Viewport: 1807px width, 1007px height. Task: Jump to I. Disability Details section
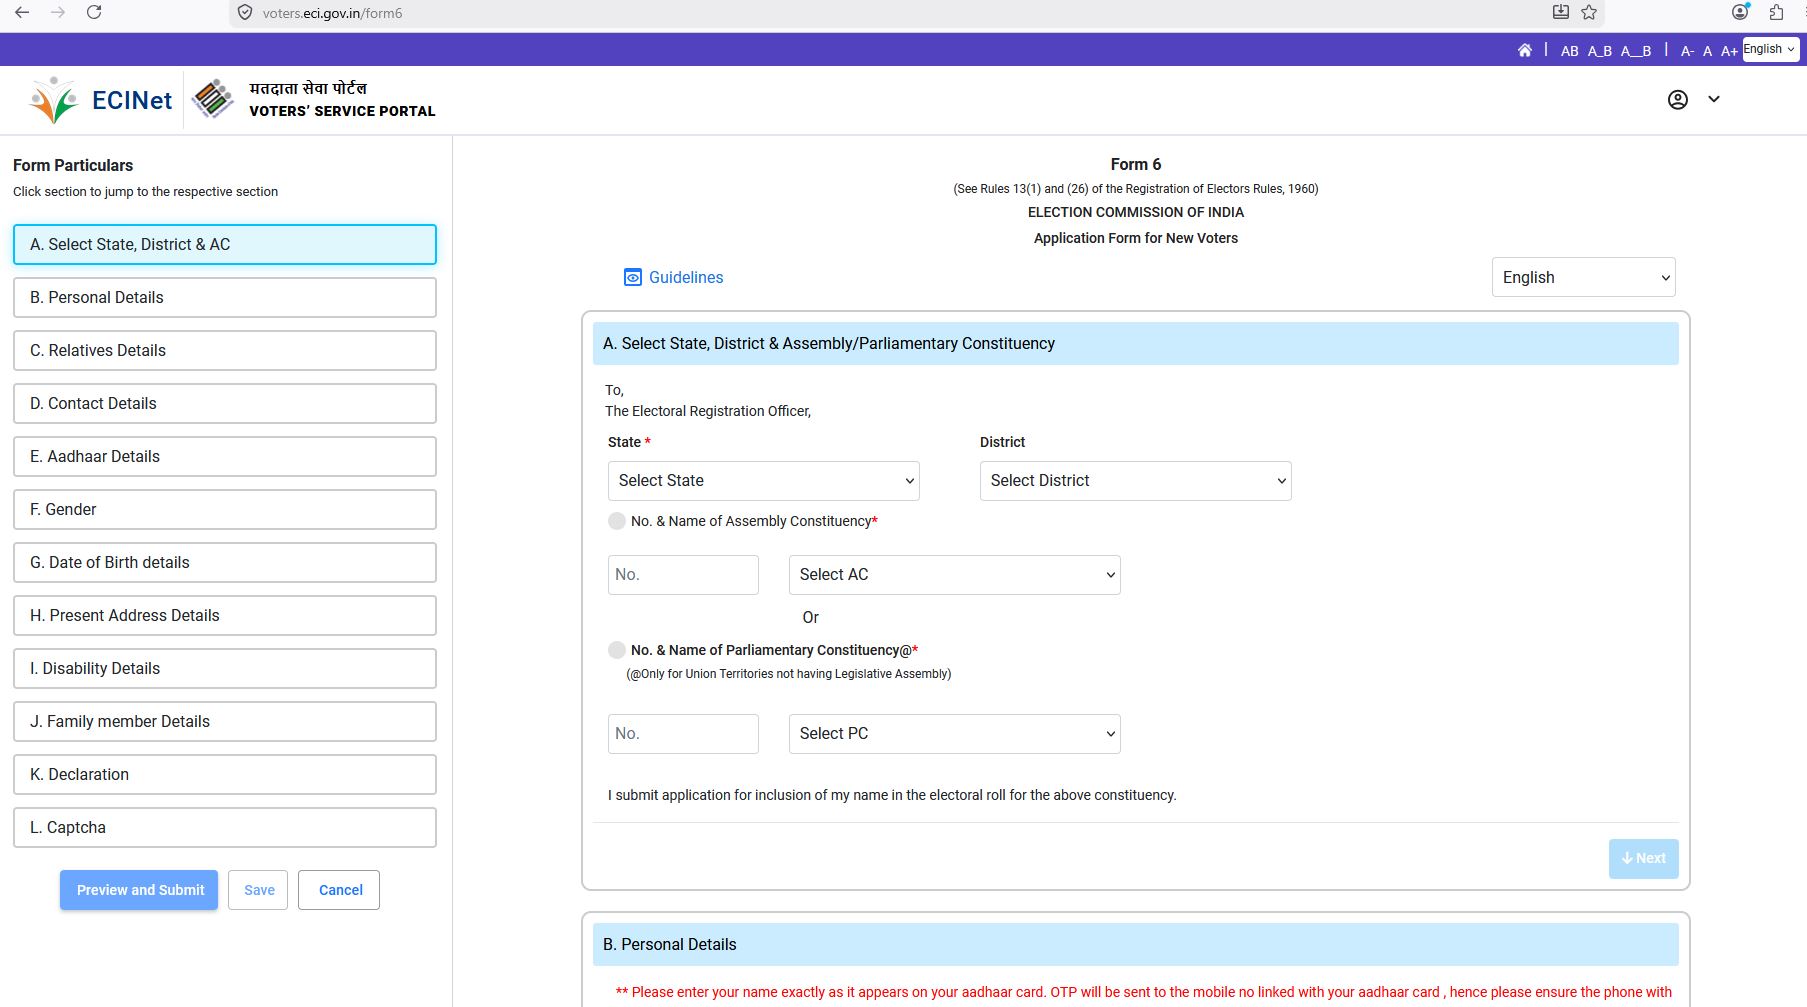(x=225, y=668)
